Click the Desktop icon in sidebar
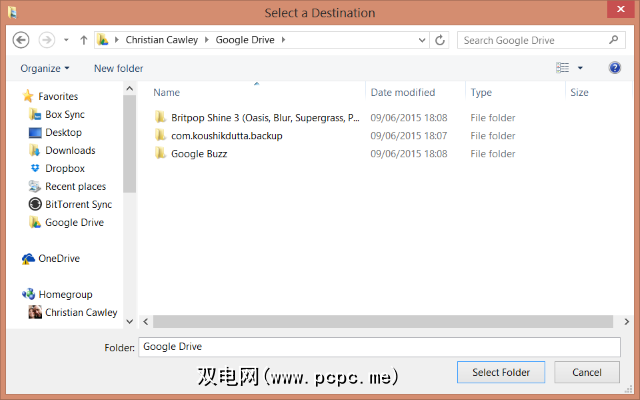Image resolution: width=640 pixels, height=400 pixels. click(35, 132)
